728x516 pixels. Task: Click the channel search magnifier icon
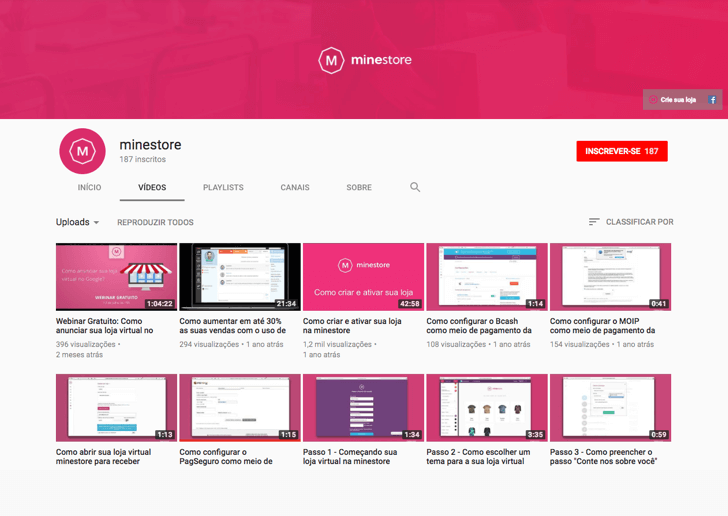pos(415,187)
